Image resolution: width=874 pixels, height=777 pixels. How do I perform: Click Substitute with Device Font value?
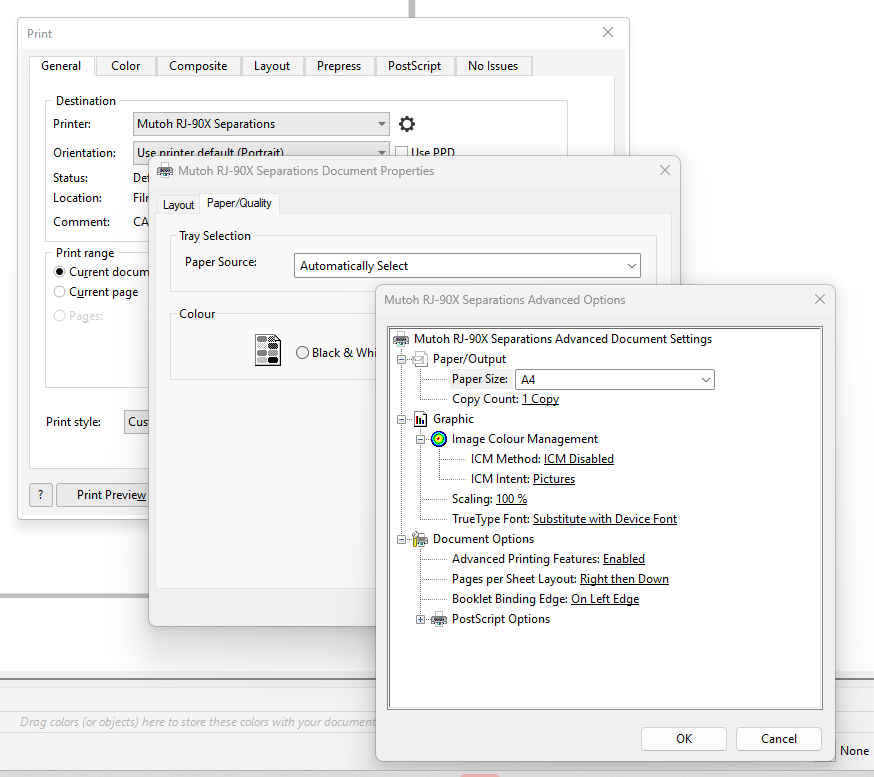tap(605, 519)
